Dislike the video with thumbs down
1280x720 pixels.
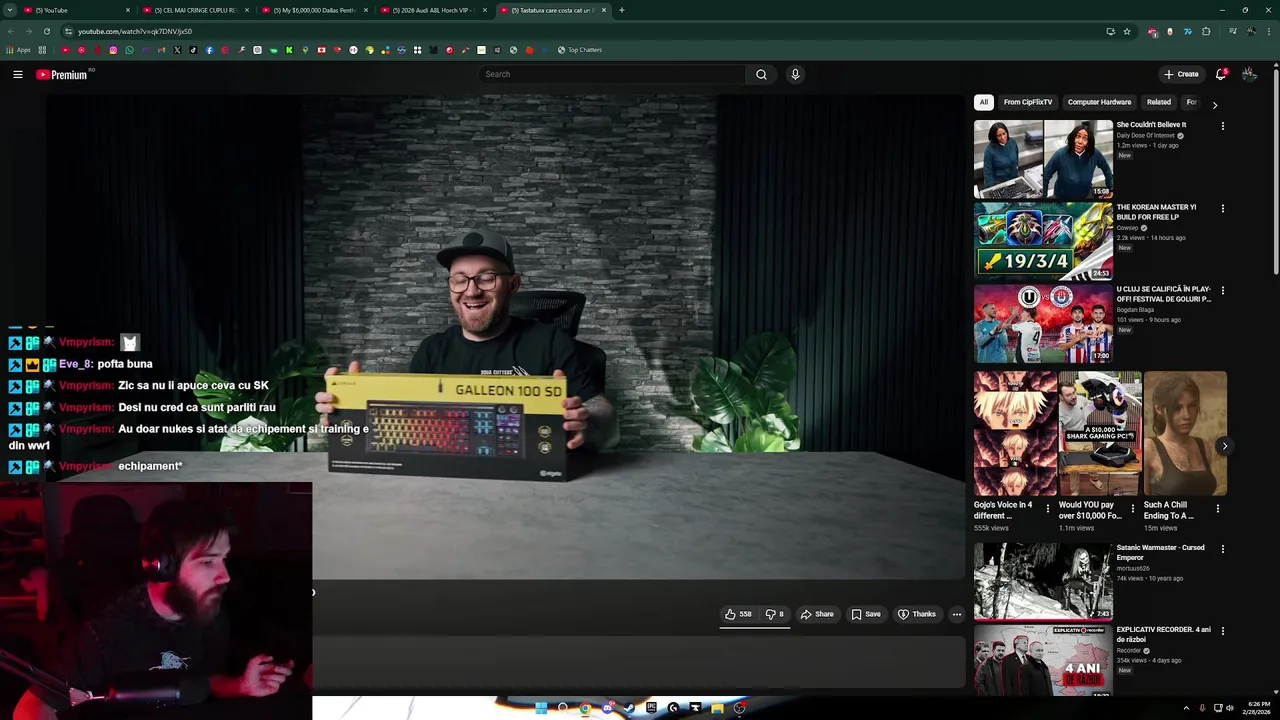pyautogui.click(x=774, y=614)
